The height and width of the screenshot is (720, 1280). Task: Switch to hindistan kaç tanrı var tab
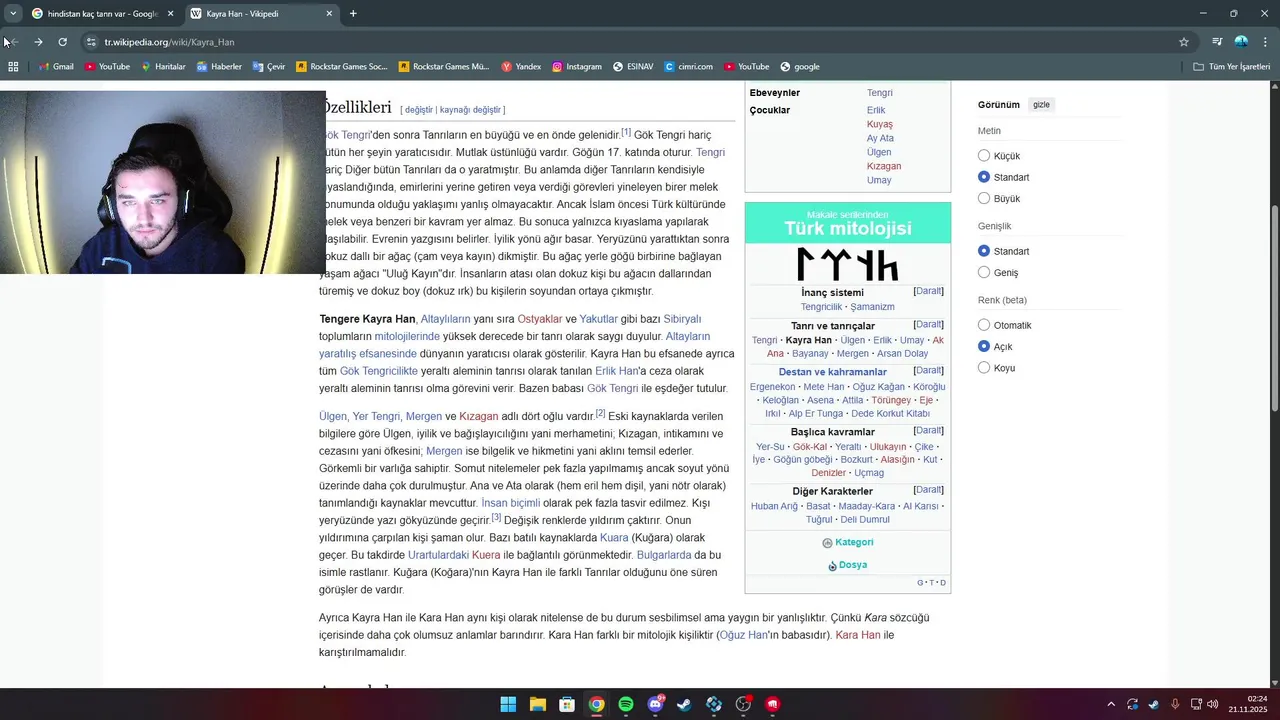click(x=102, y=14)
